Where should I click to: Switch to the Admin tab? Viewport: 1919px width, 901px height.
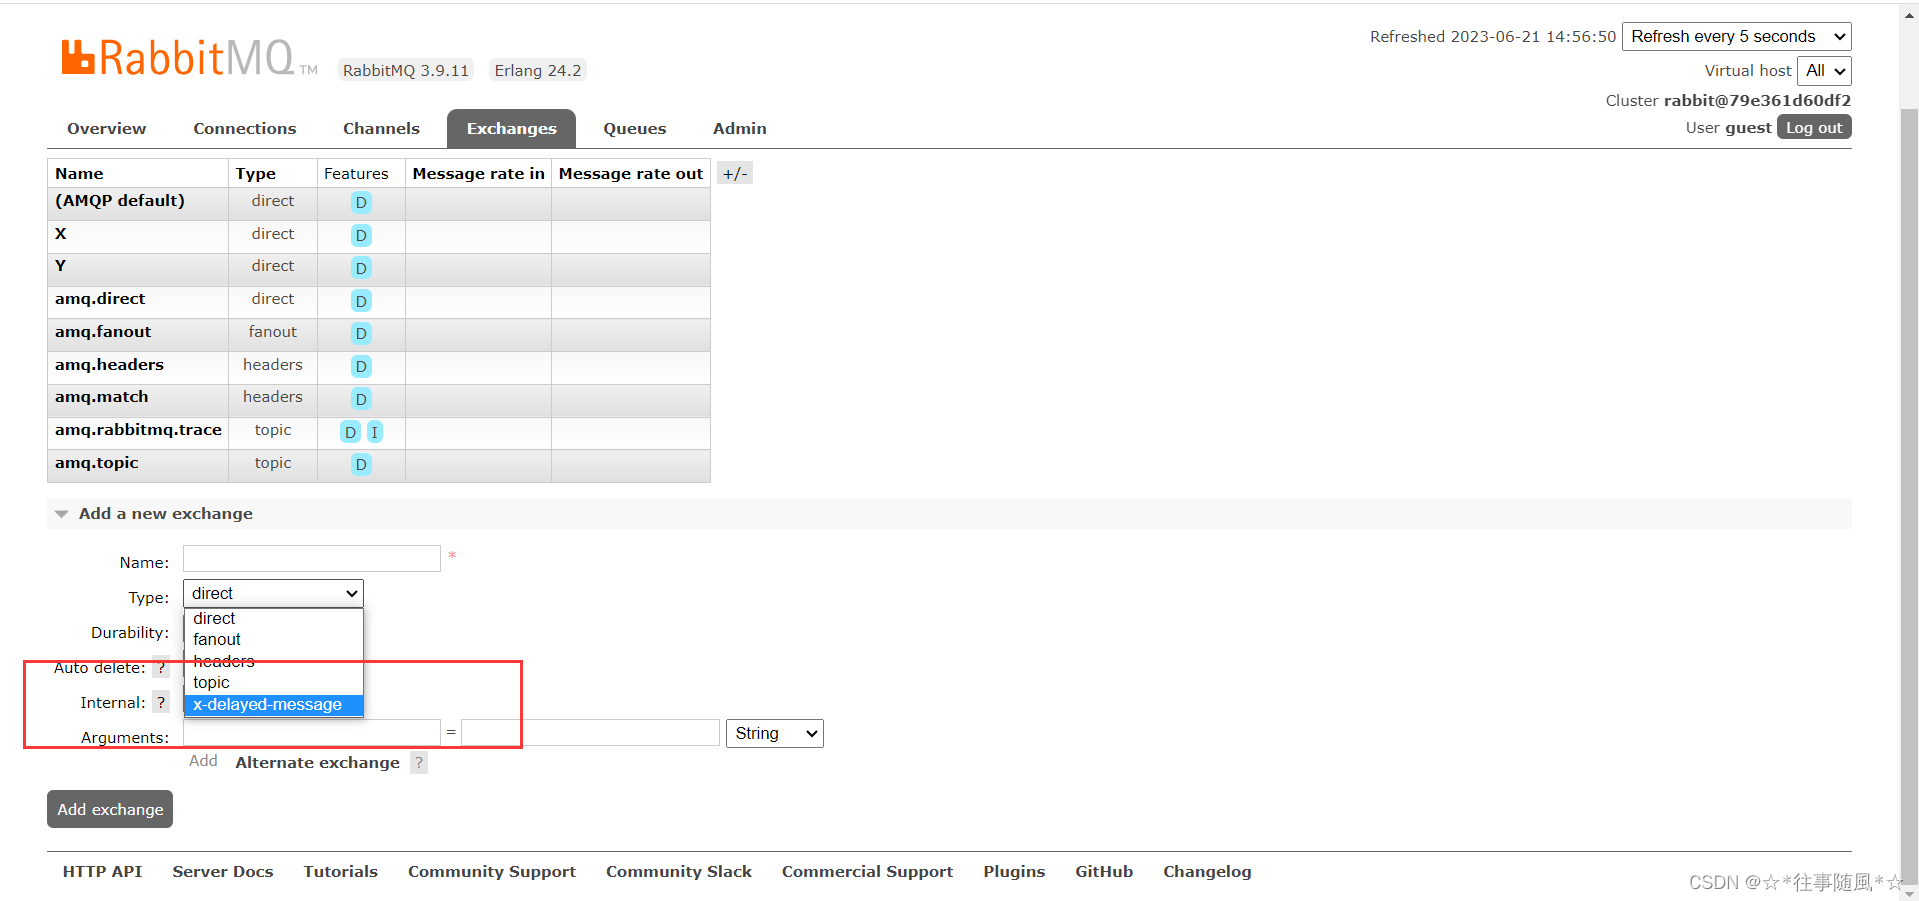[740, 128]
